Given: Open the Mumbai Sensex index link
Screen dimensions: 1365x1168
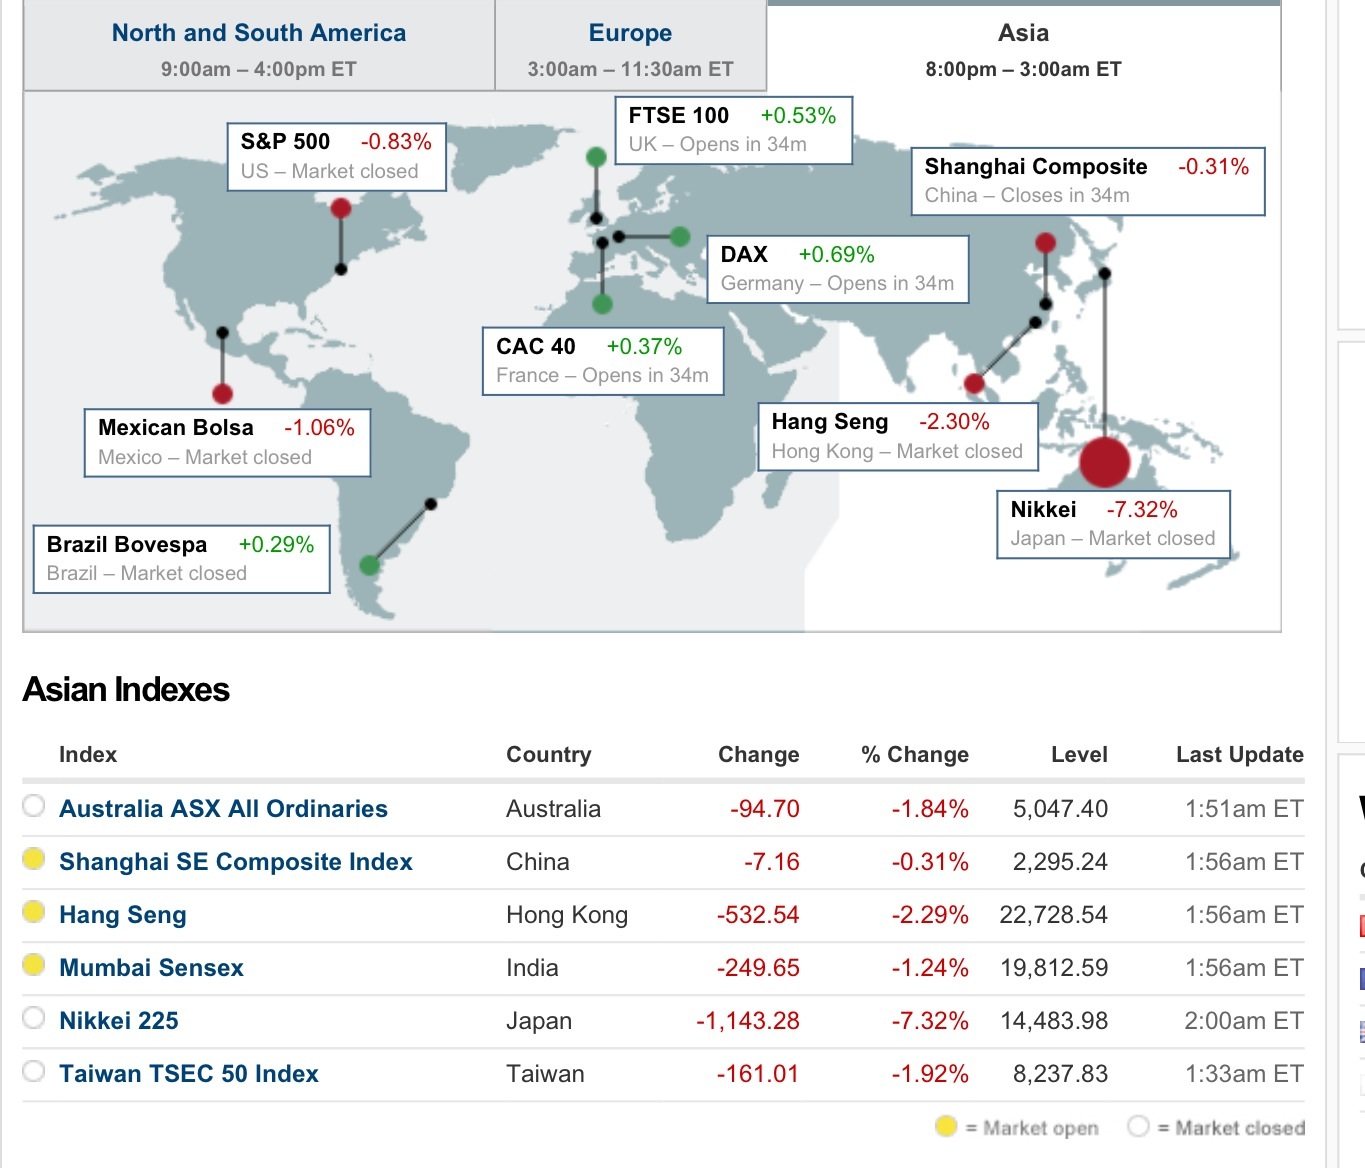Looking at the screenshot, I should click(151, 968).
